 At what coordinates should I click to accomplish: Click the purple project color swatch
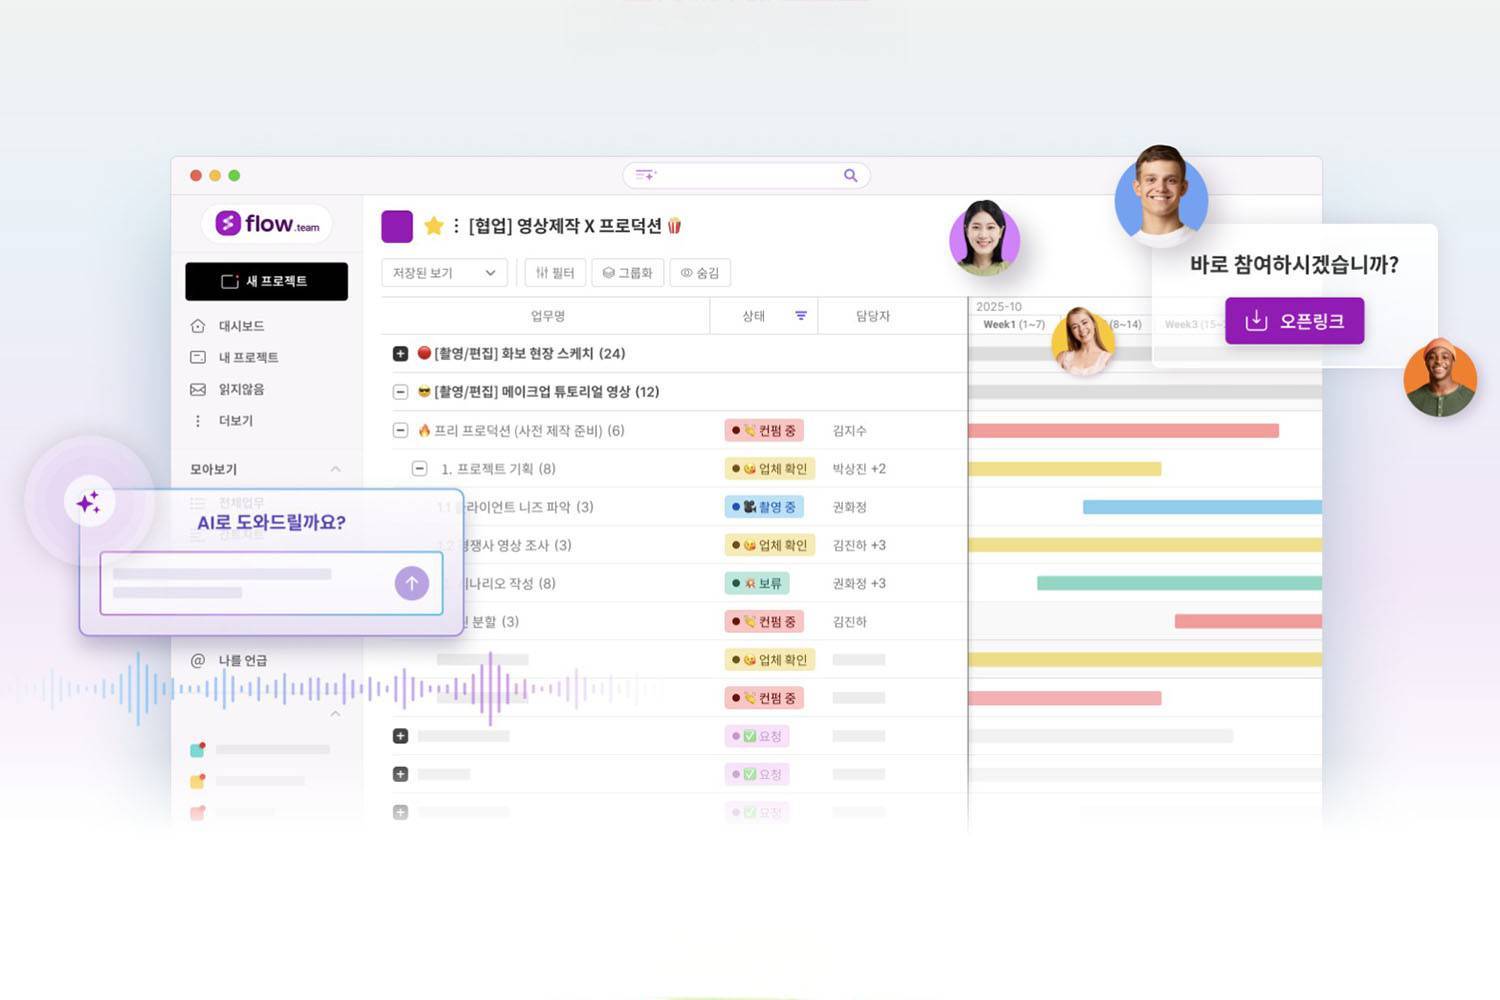click(397, 226)
